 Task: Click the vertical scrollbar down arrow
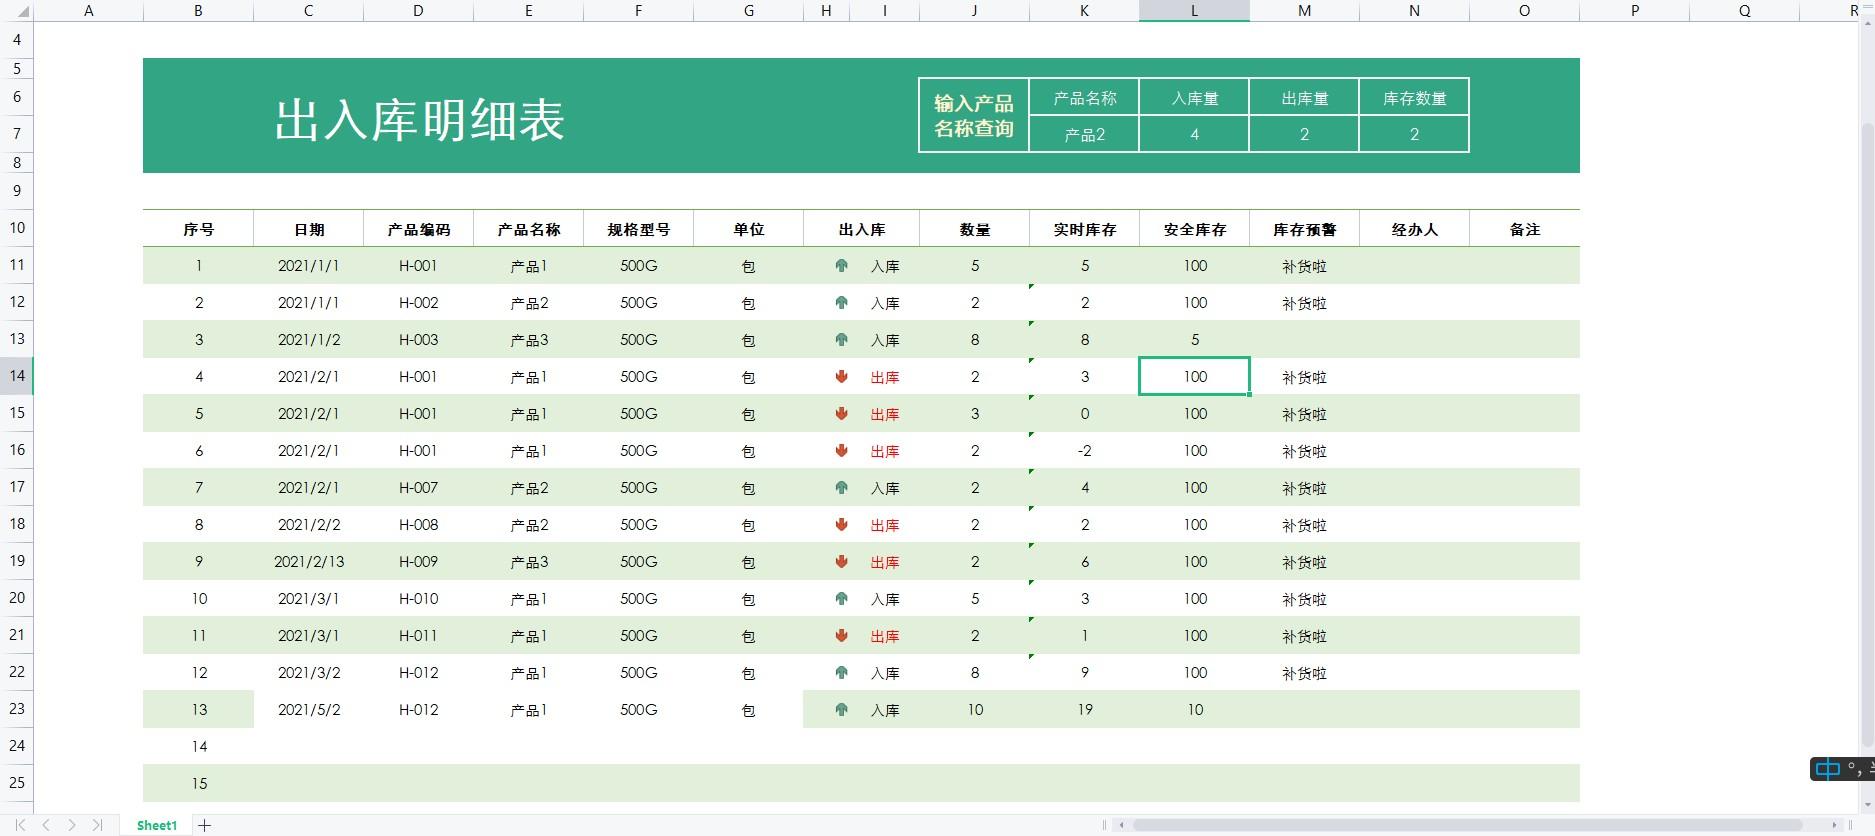point(1867,804)
